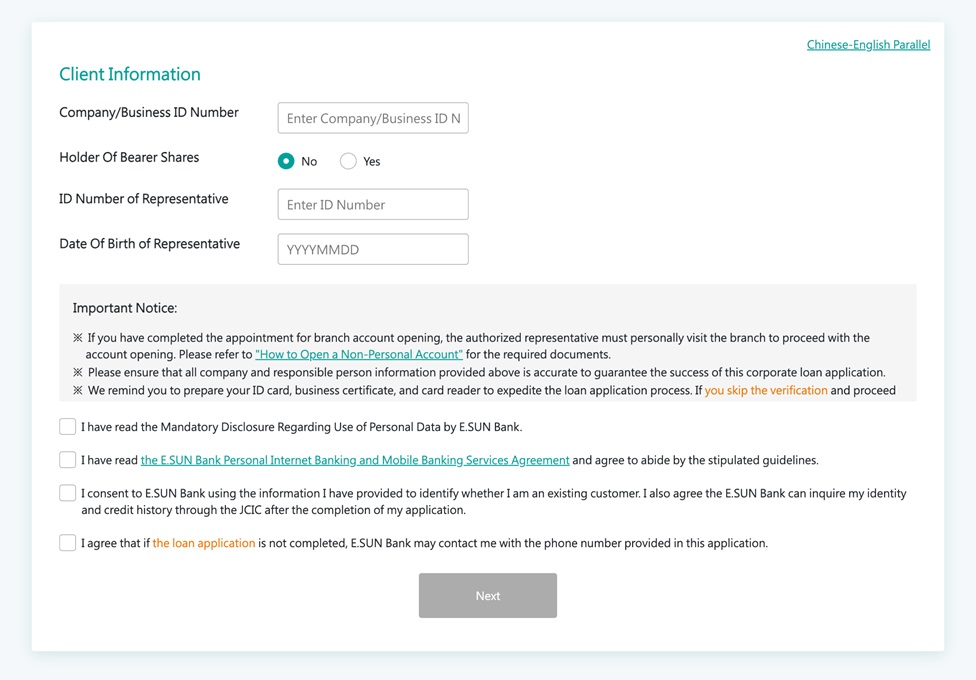The image size is (976, 680).
Task: Click the Date Of Birth of Representative label
Action: pos(150,244)
